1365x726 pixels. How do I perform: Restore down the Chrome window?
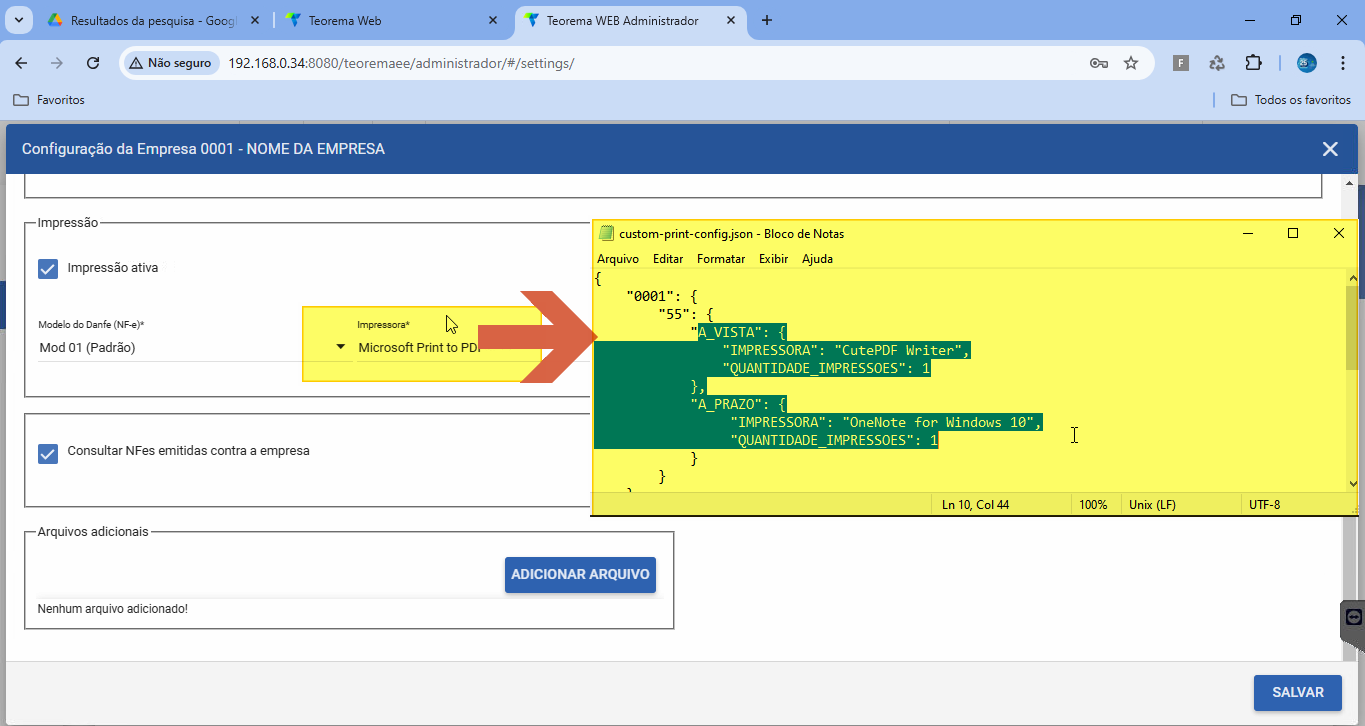pos(1296,20)
